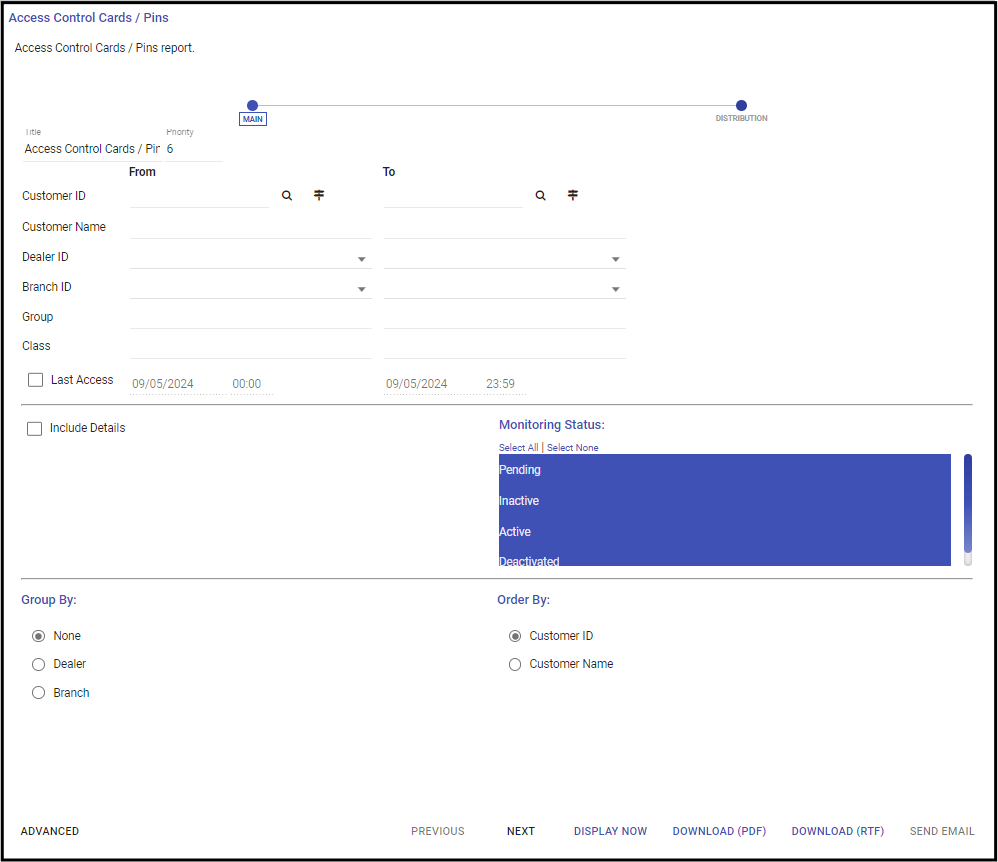
Task: Click SEND EMAIL button
Action: [942, 831]
